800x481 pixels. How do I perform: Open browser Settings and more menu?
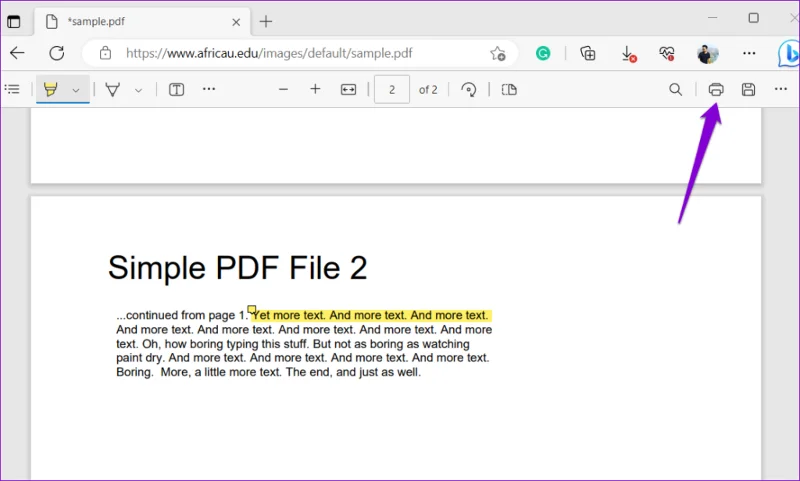749,53
